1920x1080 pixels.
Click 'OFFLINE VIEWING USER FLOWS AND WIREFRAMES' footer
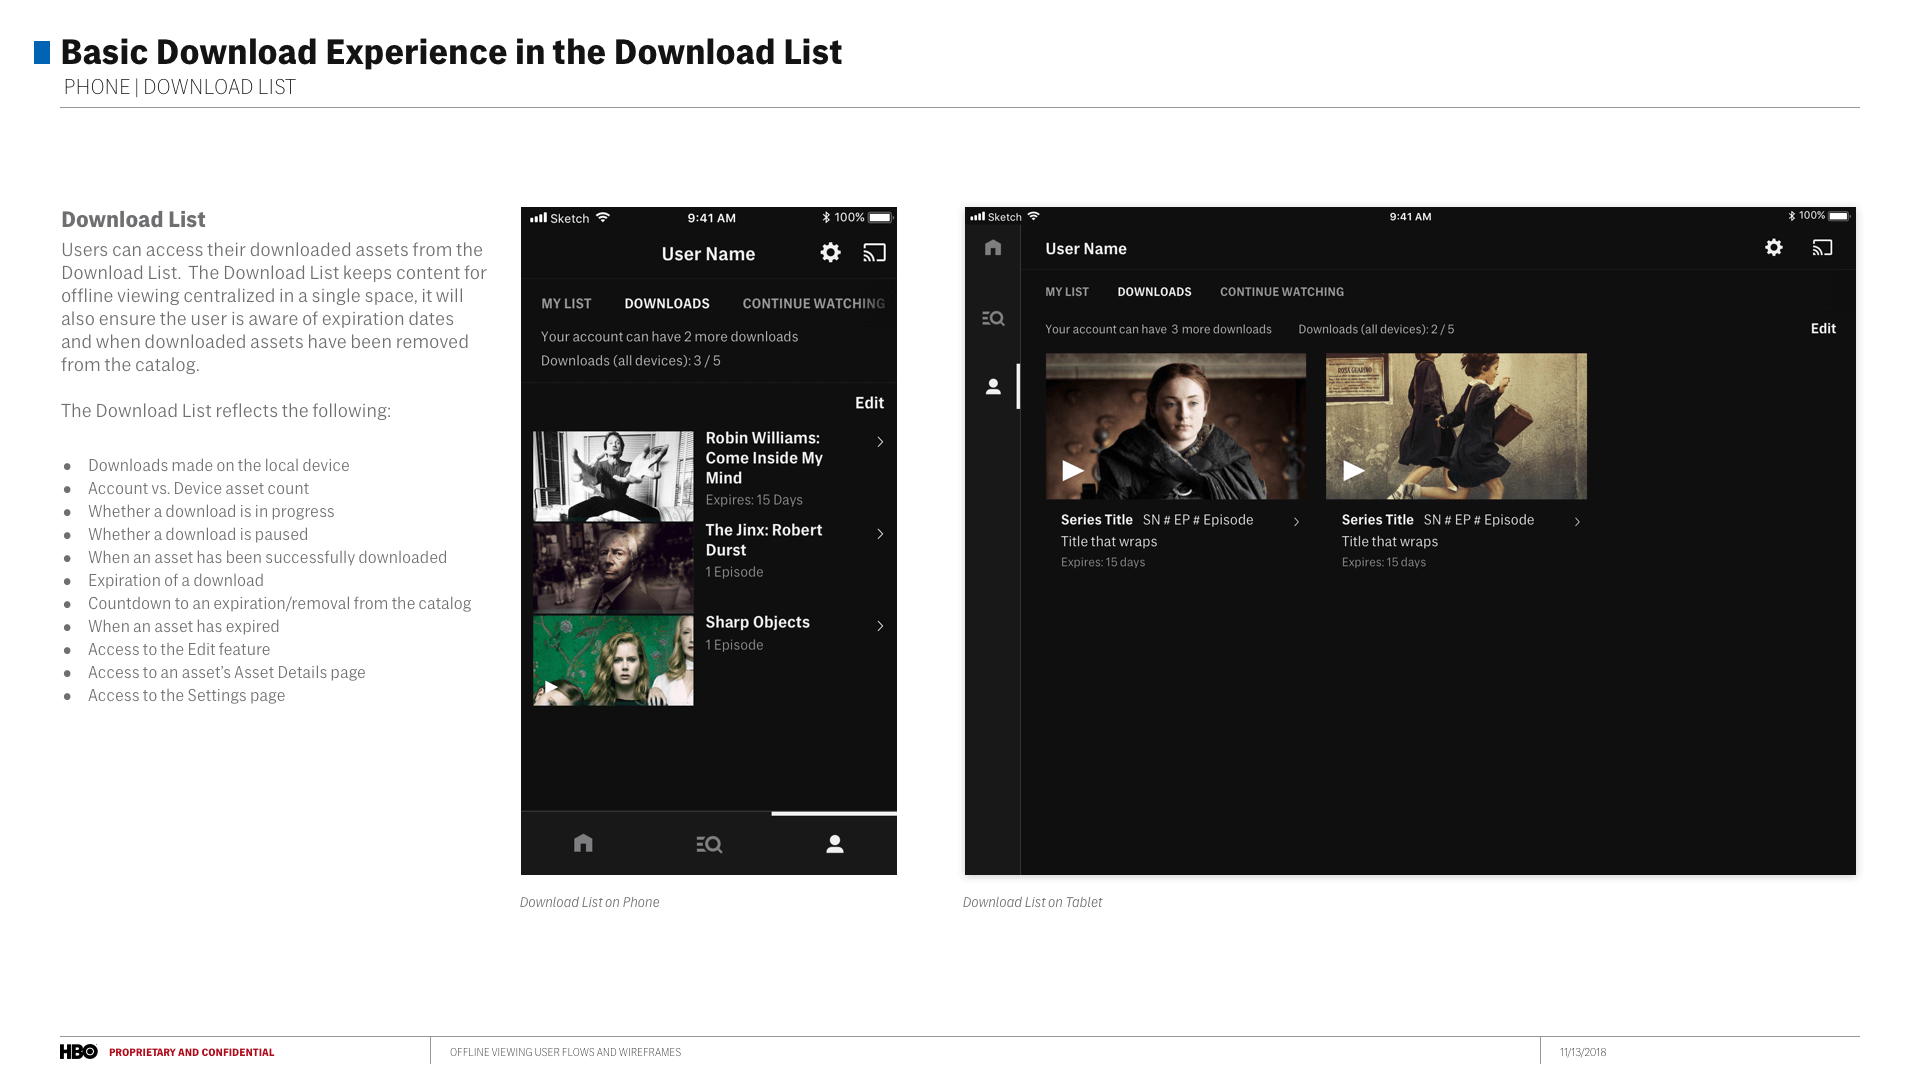pos(565,1052)
